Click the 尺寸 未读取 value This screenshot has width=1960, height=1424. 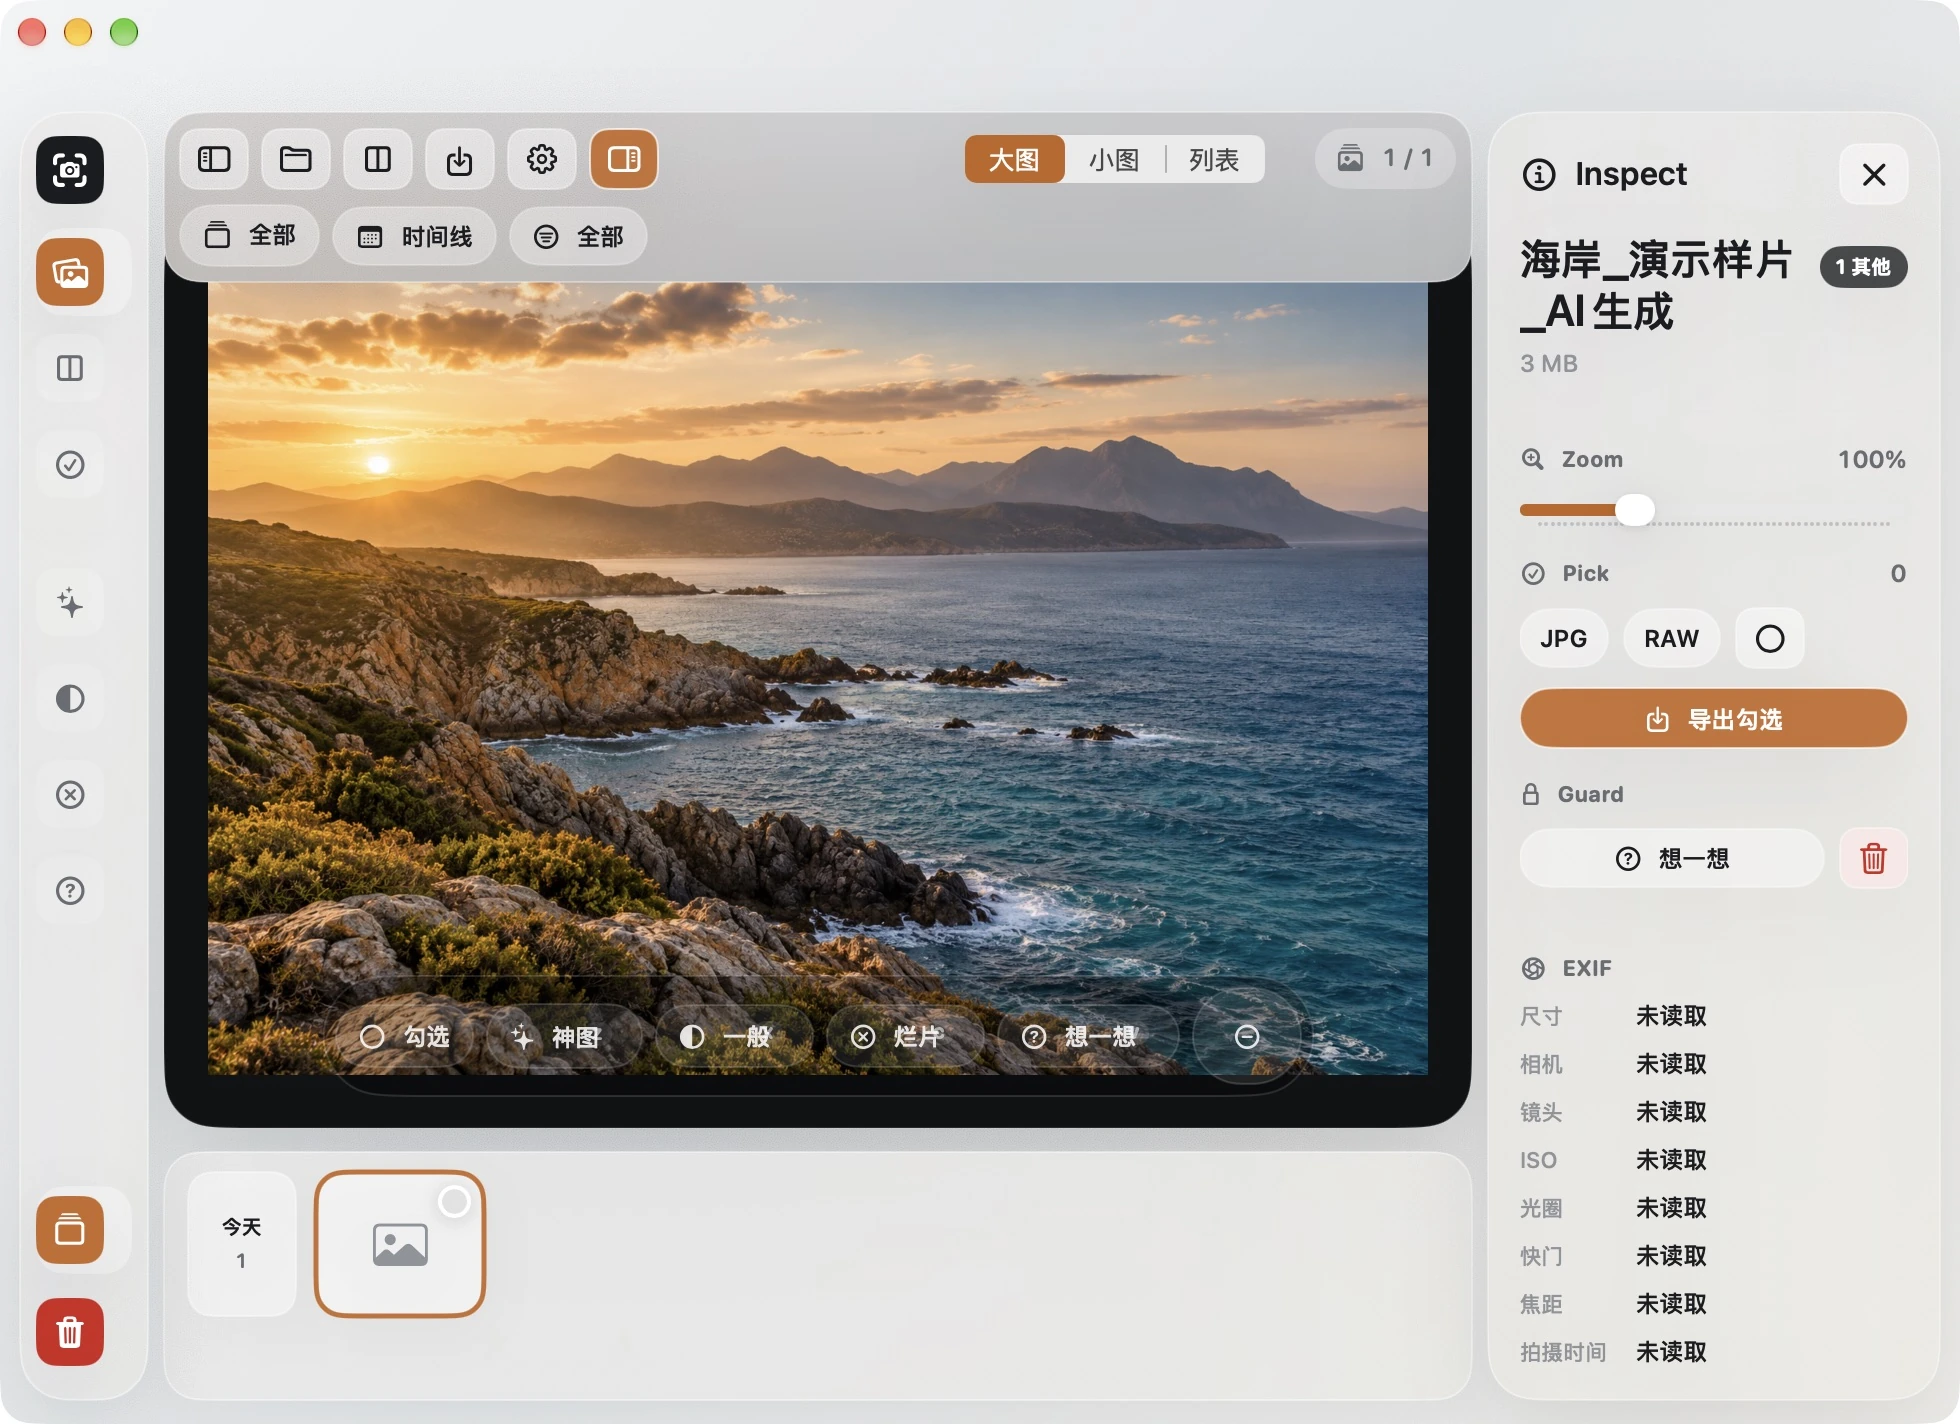point(1671,1016)
